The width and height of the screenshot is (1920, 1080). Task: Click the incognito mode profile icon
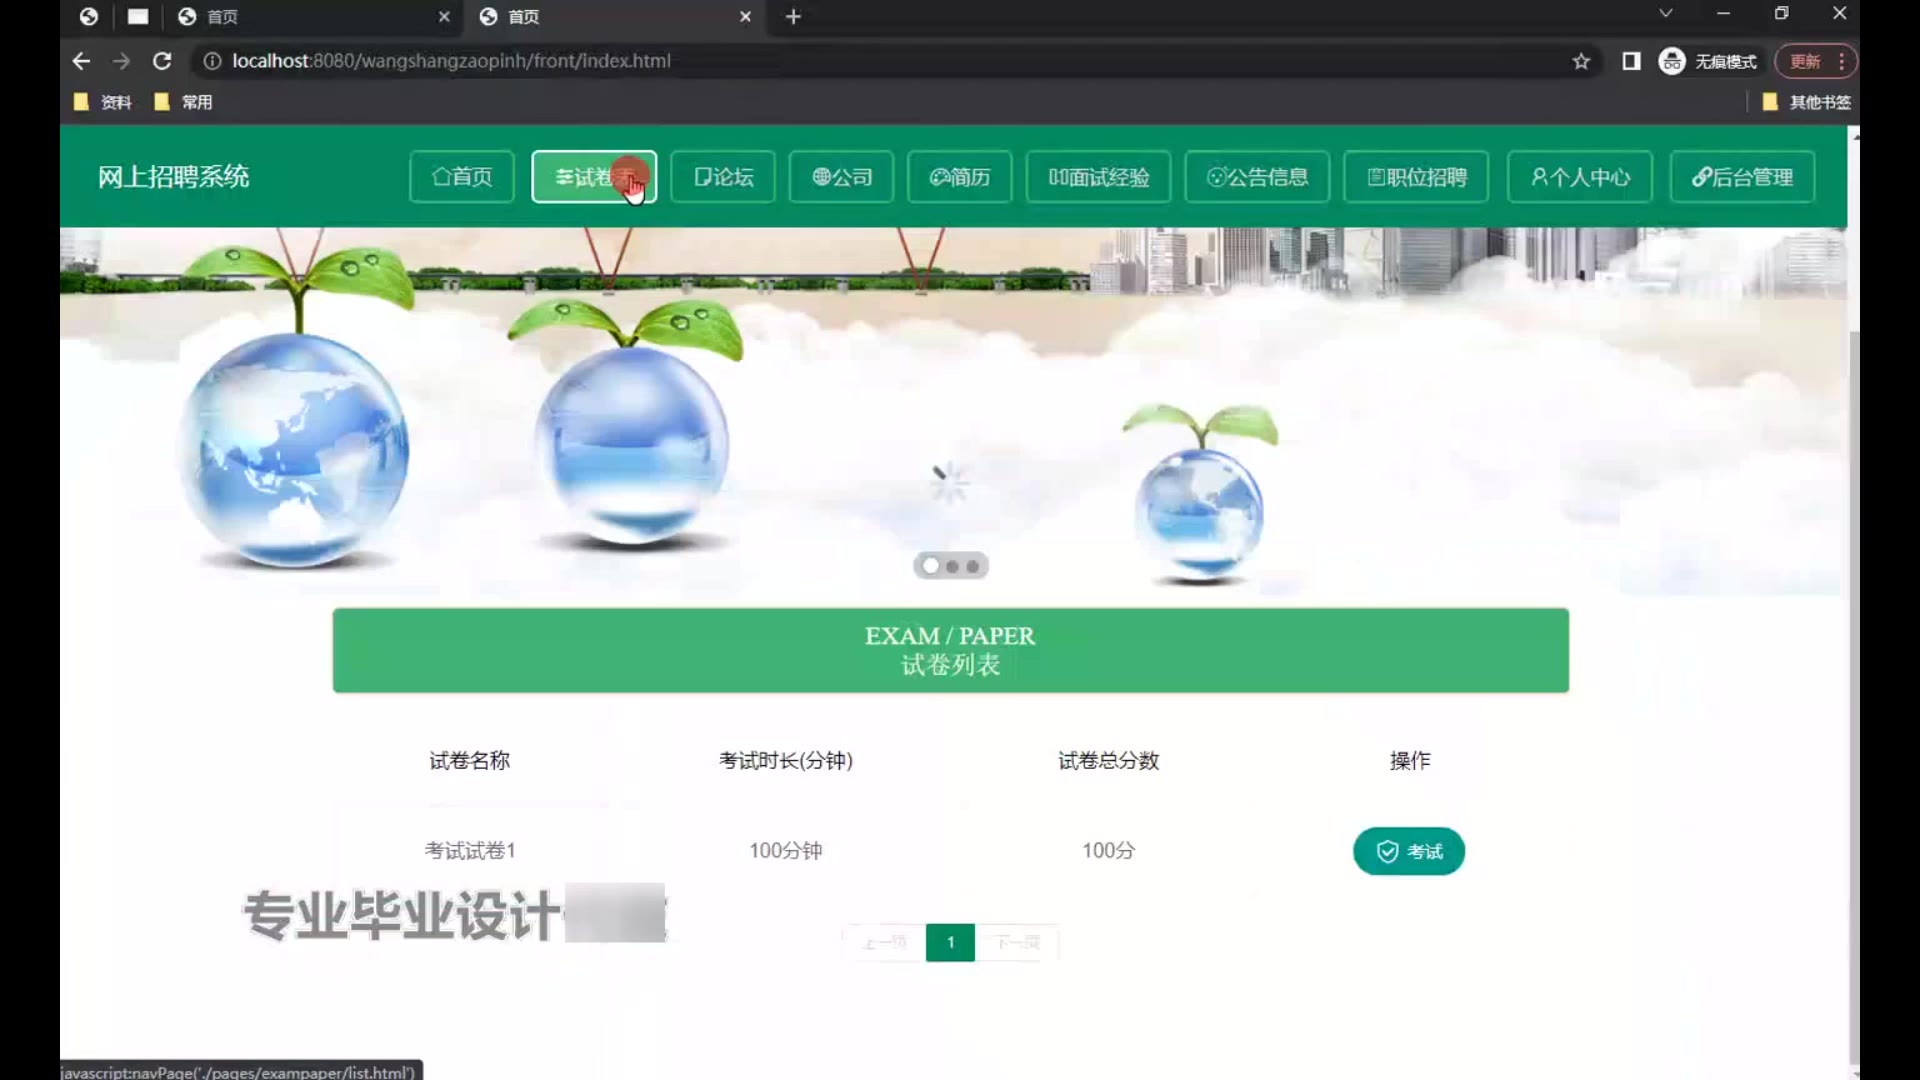1672,61
